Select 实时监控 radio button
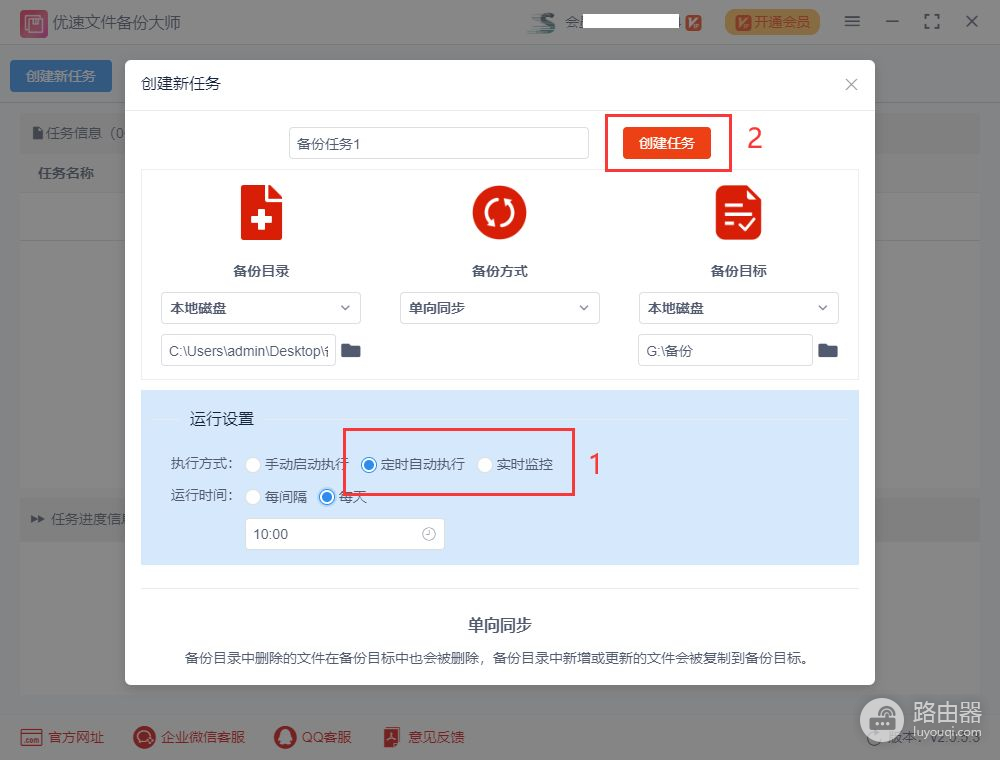This screenshot has height=760, width=1000. 485,465
